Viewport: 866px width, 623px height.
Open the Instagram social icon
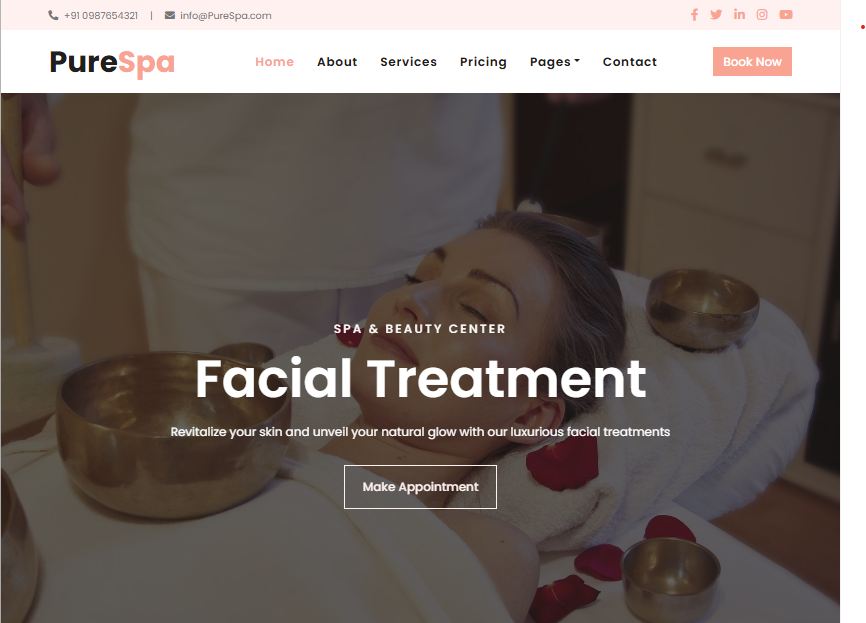(x=762, y=15)
